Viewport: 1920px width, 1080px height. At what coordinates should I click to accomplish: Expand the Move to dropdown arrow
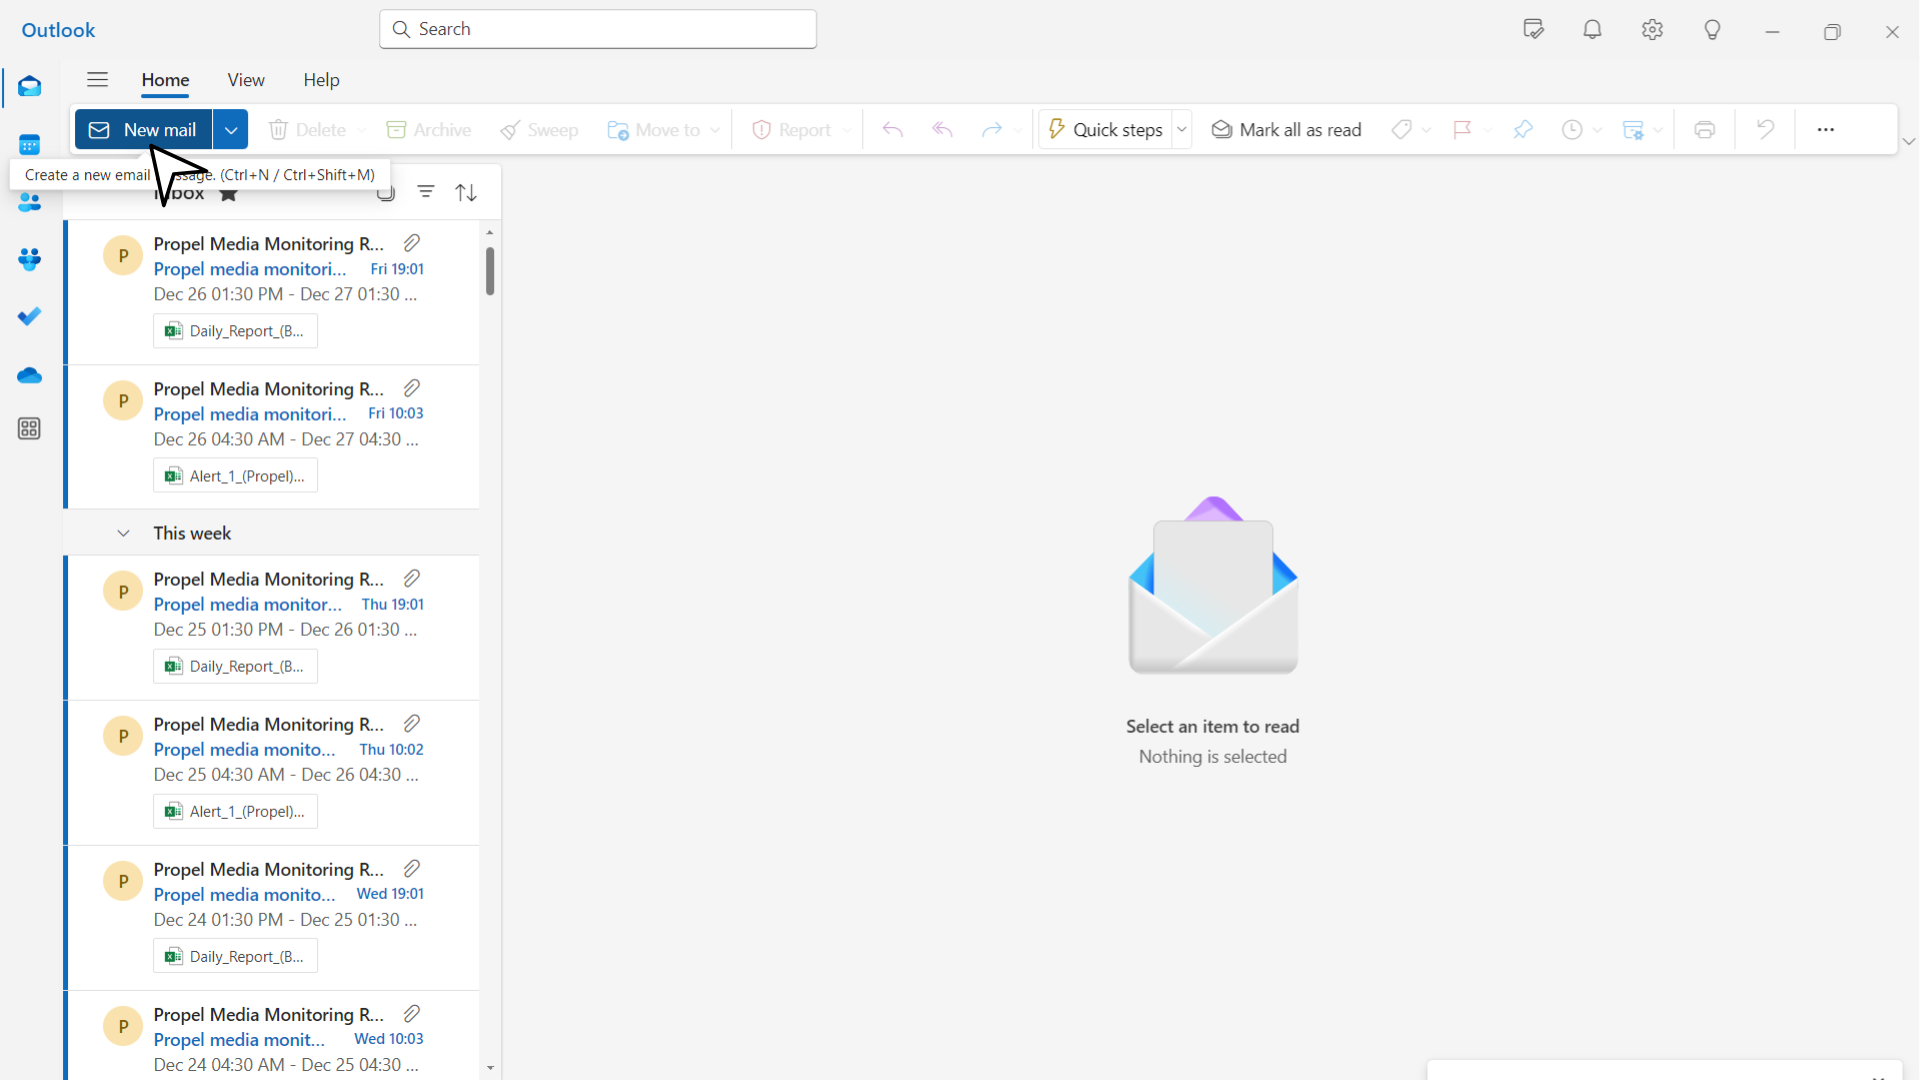[714, 130]
